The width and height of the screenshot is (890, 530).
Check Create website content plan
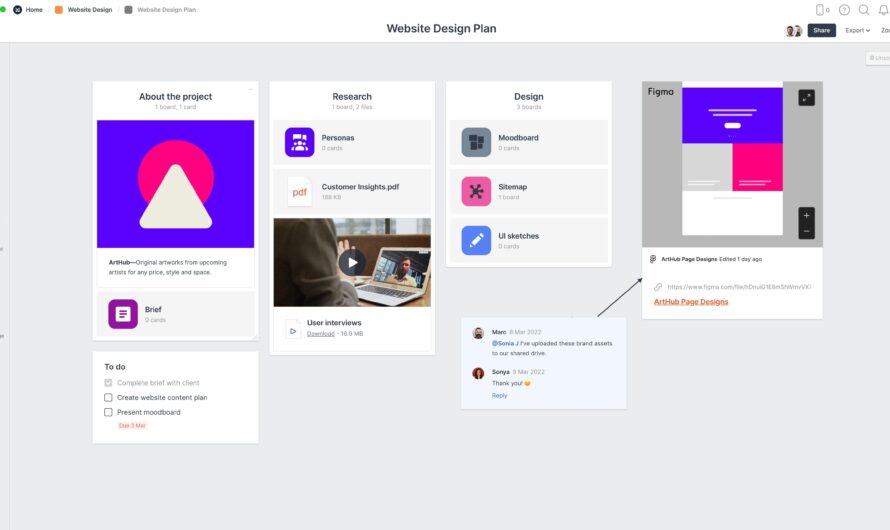[x=108, y=398]
